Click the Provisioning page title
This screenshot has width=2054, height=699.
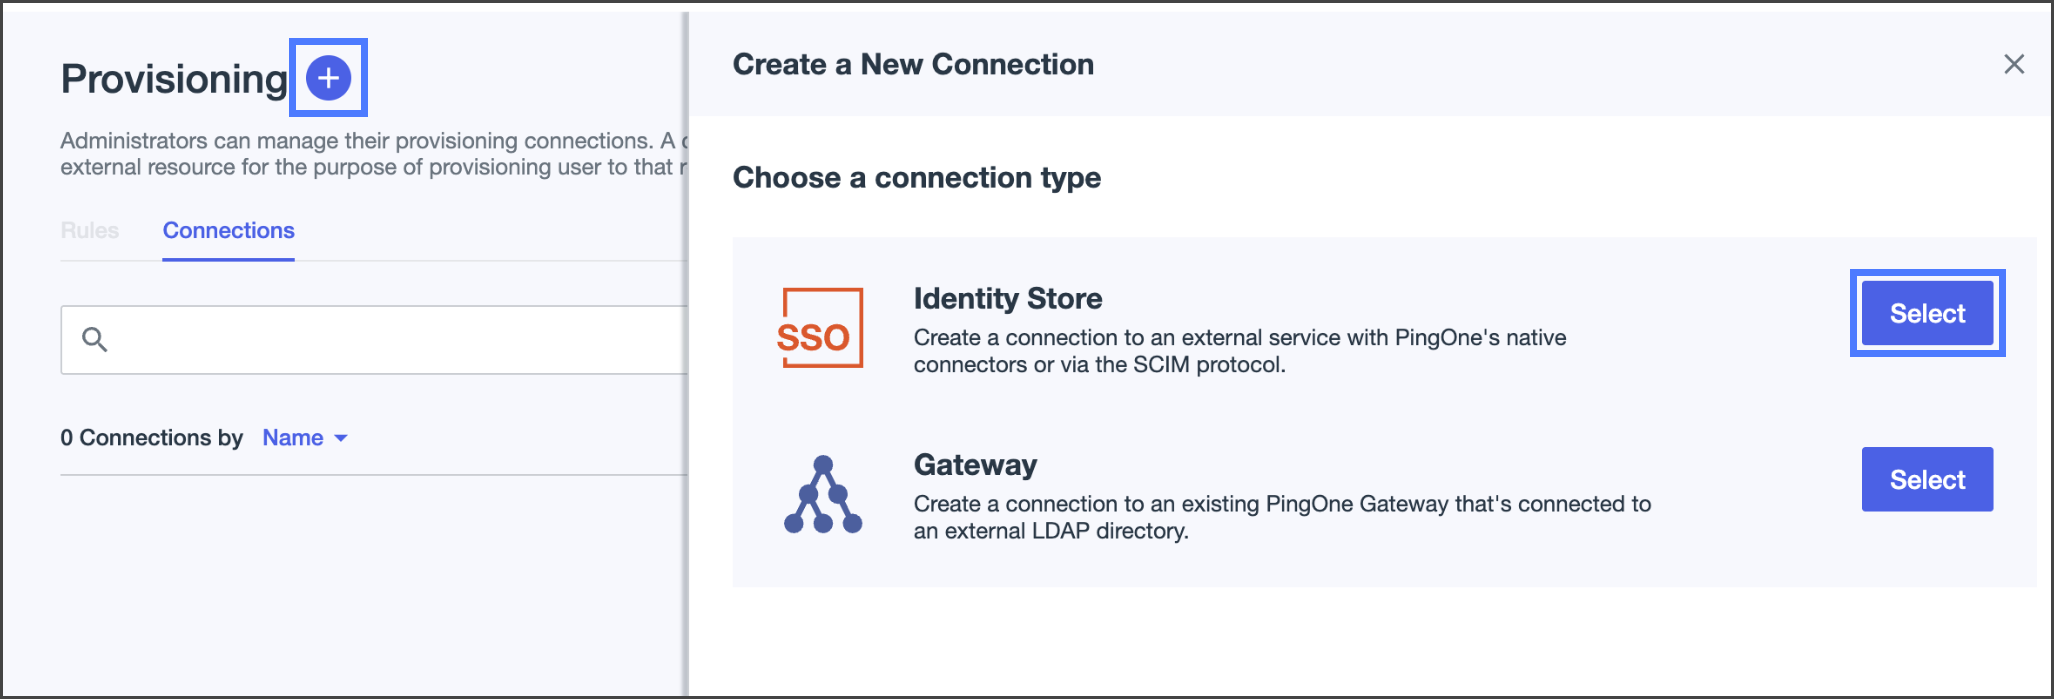tap(174, 79)
